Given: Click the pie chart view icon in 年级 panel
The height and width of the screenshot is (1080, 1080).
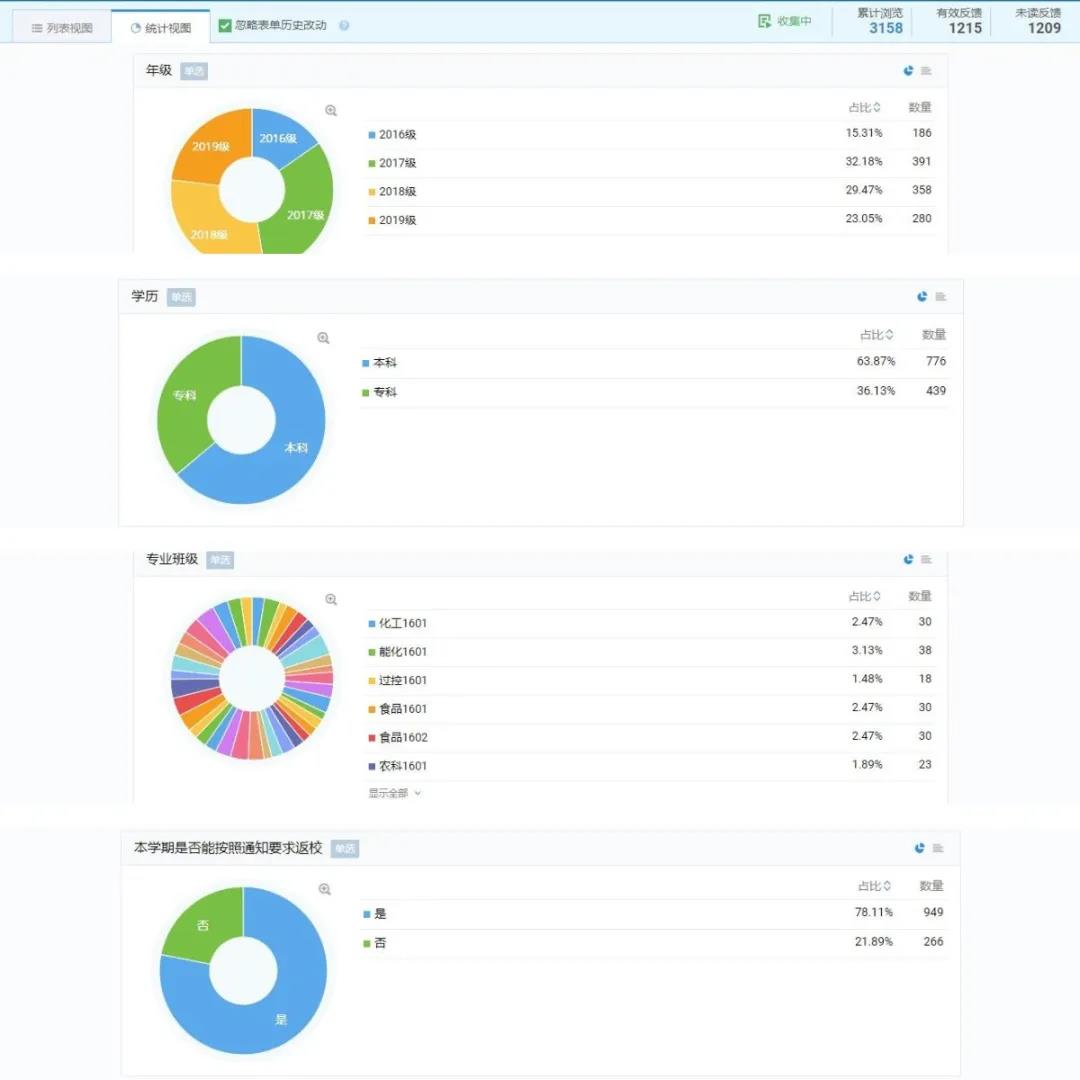Looking at the screenshot, I should 908,71.
